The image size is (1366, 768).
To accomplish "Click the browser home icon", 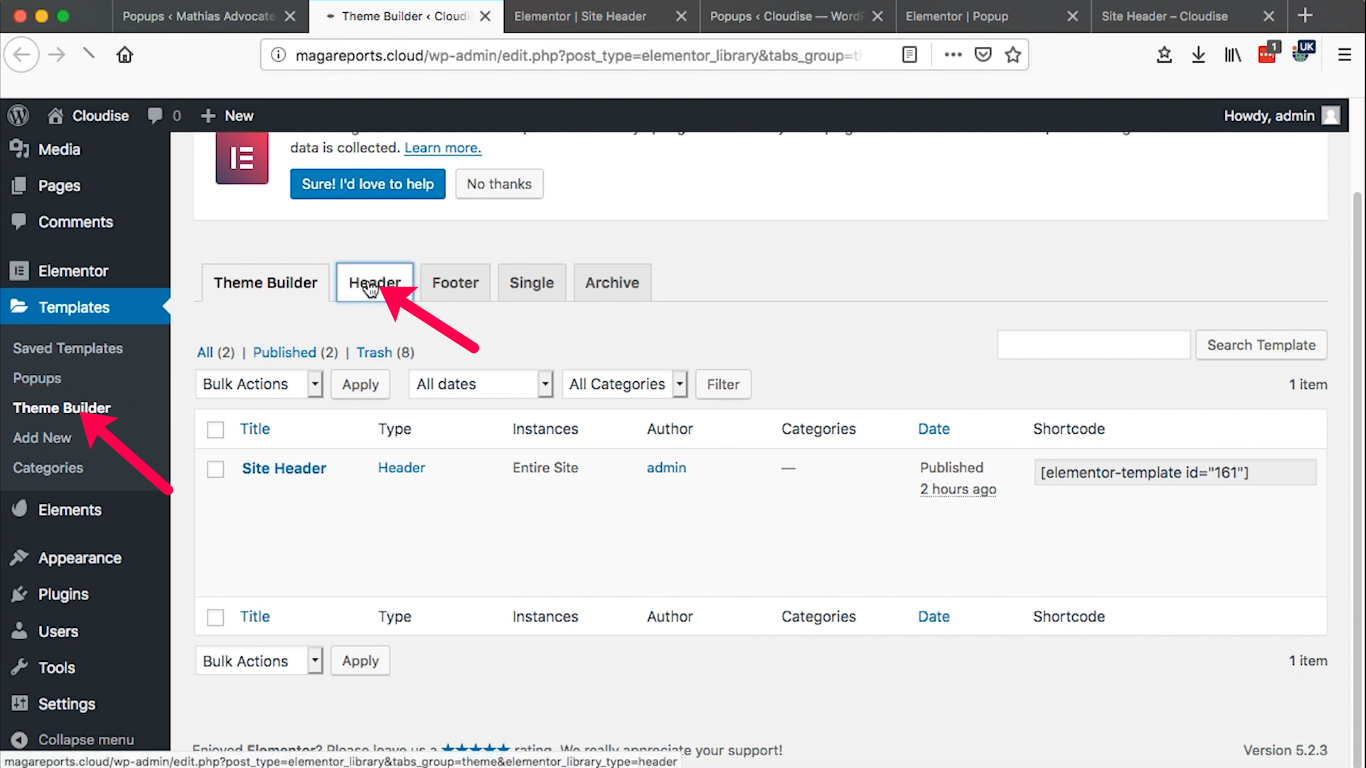I will click(125, 55).
